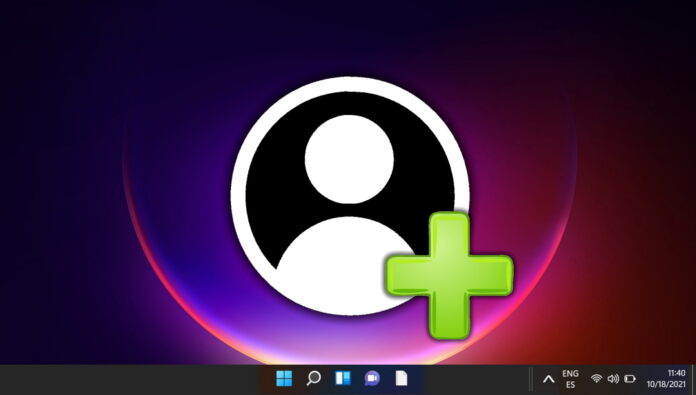Open the Windows Start menu
This screenshot has width=696, height=395.
click(284, 379)
